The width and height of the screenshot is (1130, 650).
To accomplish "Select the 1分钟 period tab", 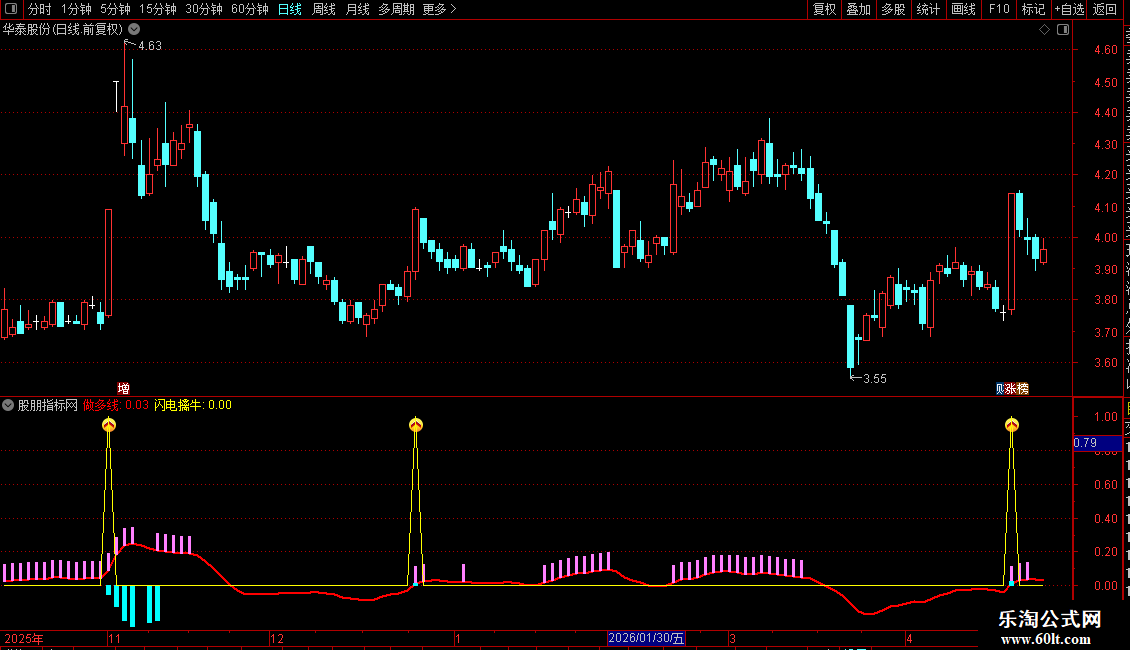I will 76,9.
